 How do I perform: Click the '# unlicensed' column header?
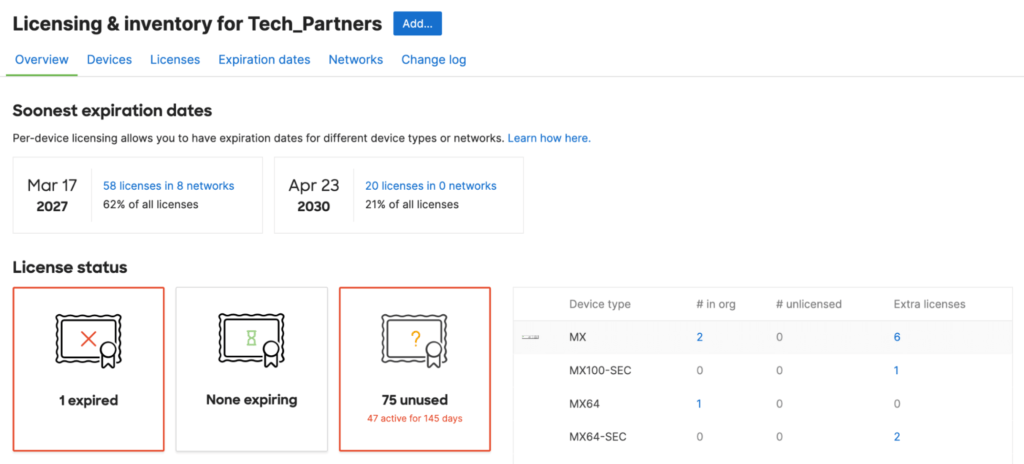pyautogui.click(x=809, y=304)
